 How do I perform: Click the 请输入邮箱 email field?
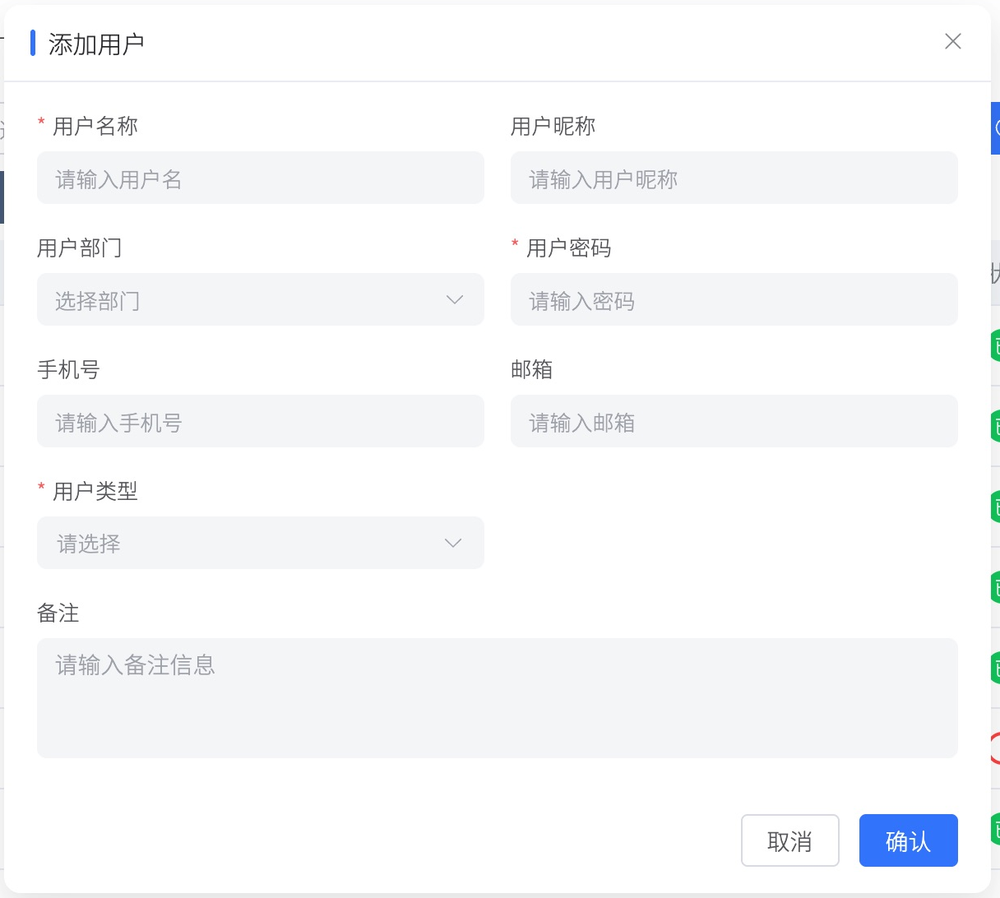click(x=734, y=422)
